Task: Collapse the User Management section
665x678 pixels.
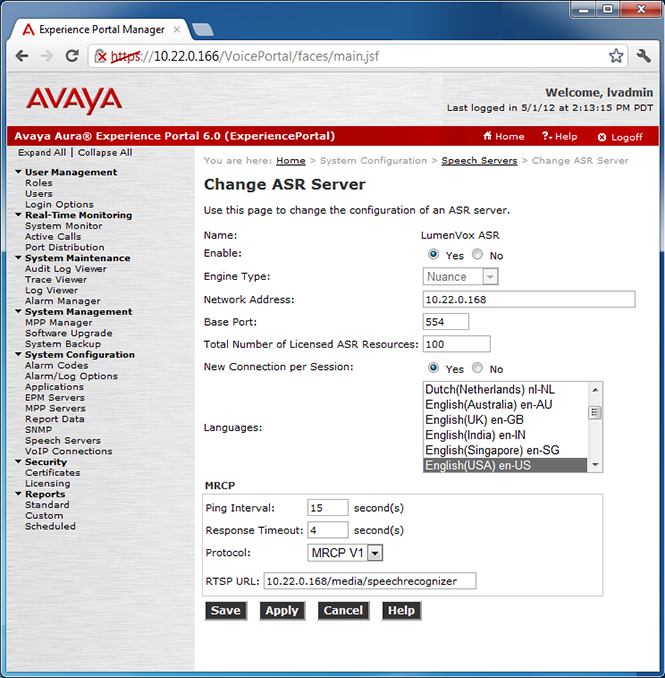Action: pyautogui.click(x=18, y=172)
